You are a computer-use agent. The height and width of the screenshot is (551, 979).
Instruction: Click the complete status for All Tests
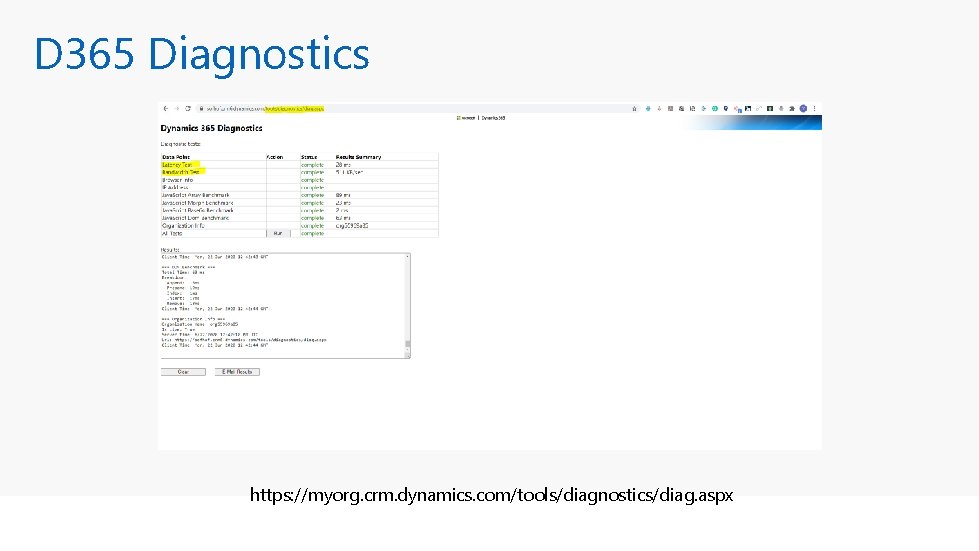tap(312, 233)
